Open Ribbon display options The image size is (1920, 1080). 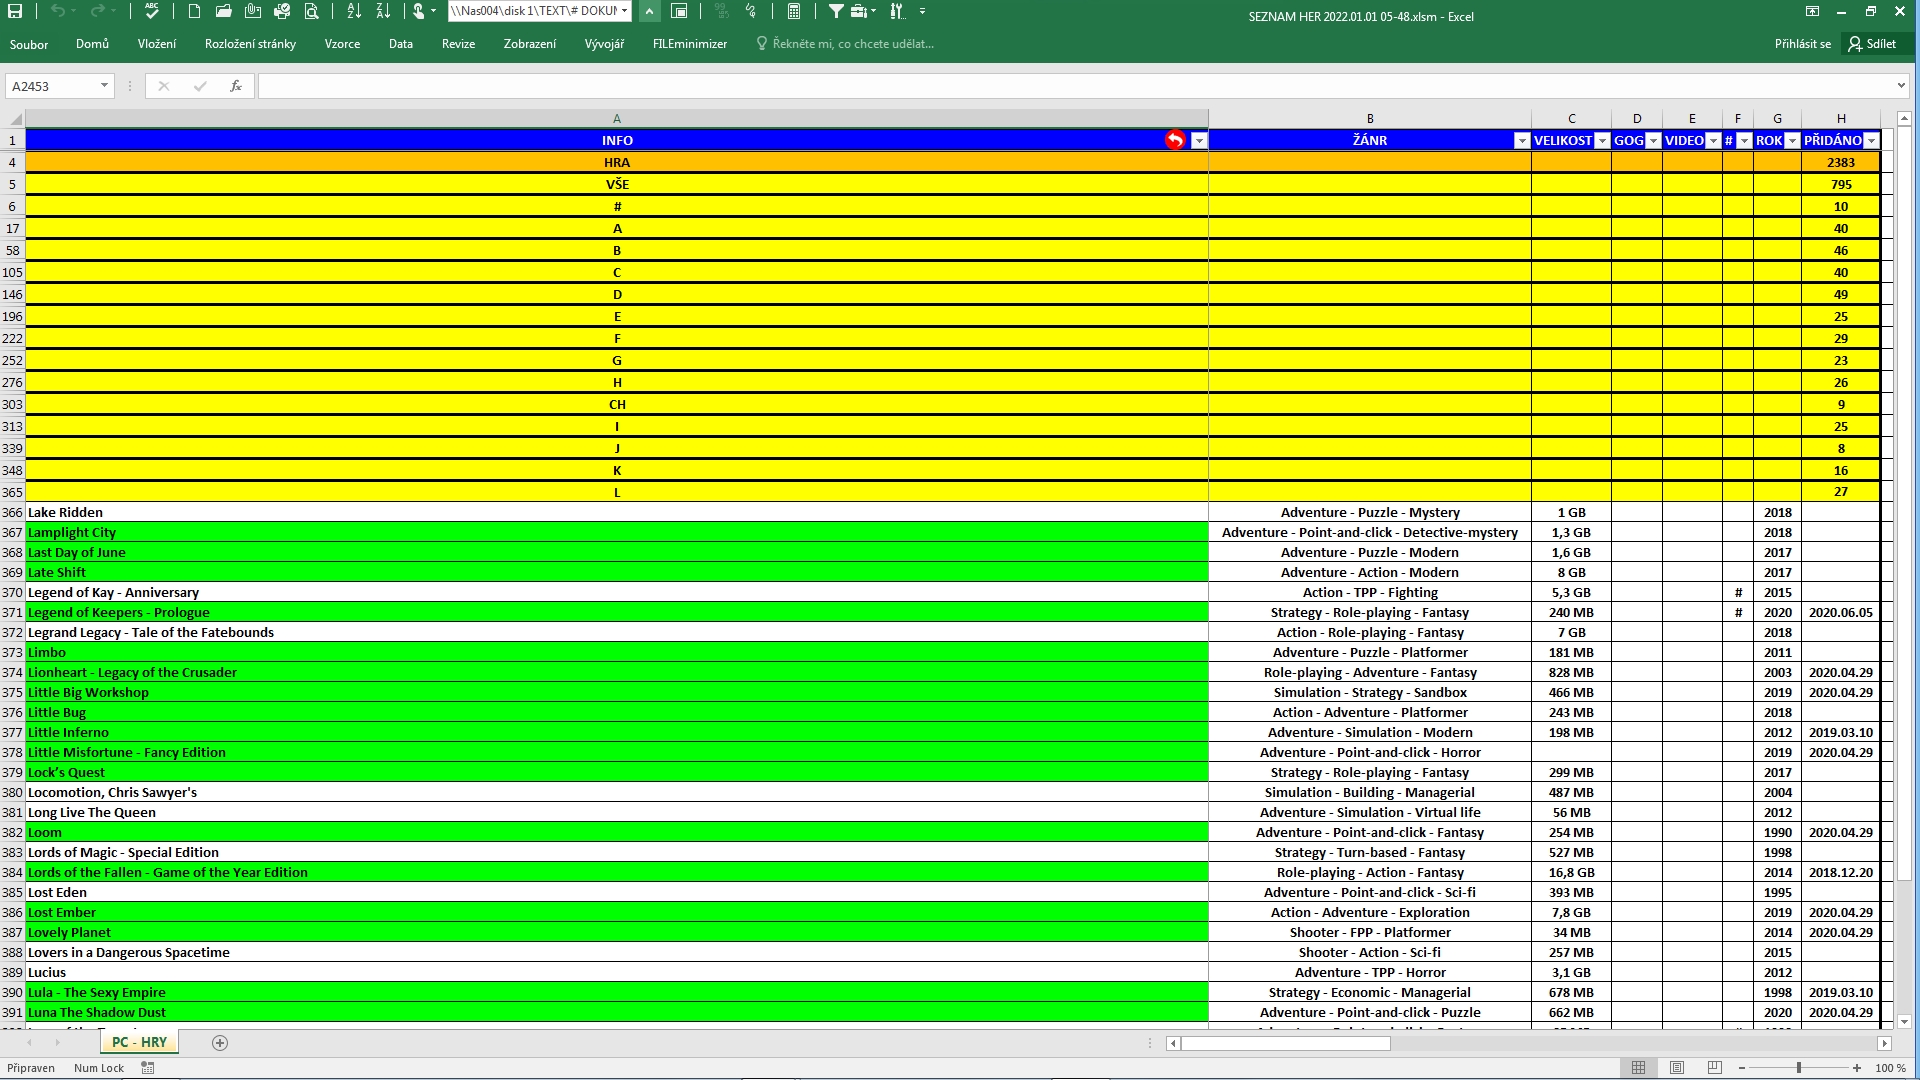[1812, 12]
